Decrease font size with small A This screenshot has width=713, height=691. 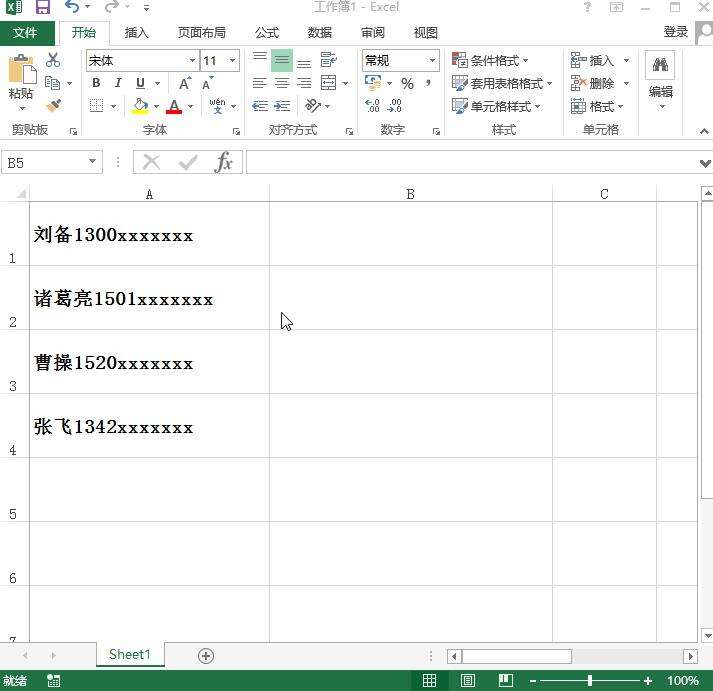(207, 84)
